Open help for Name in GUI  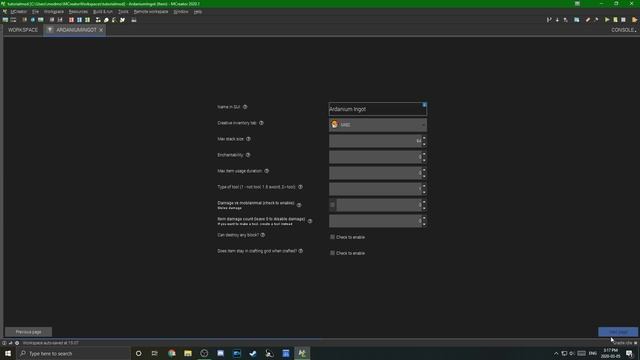[x=245, y=107]
